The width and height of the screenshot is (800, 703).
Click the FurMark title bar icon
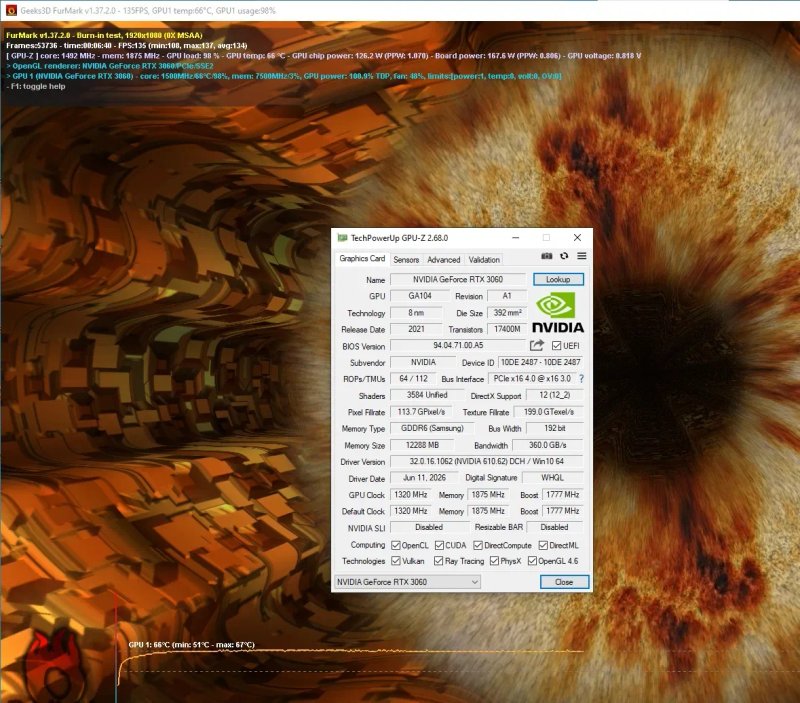(11, 10)
